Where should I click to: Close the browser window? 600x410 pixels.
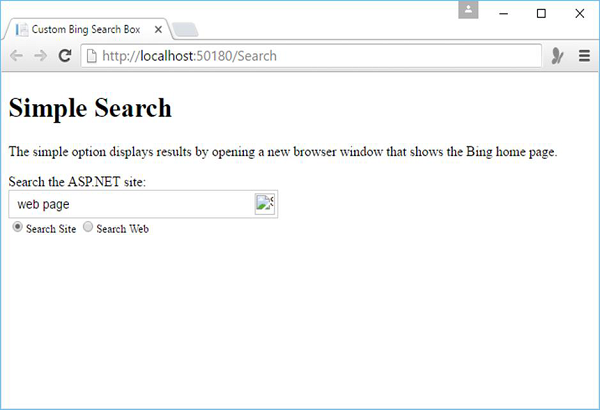[x=579, y=14]
